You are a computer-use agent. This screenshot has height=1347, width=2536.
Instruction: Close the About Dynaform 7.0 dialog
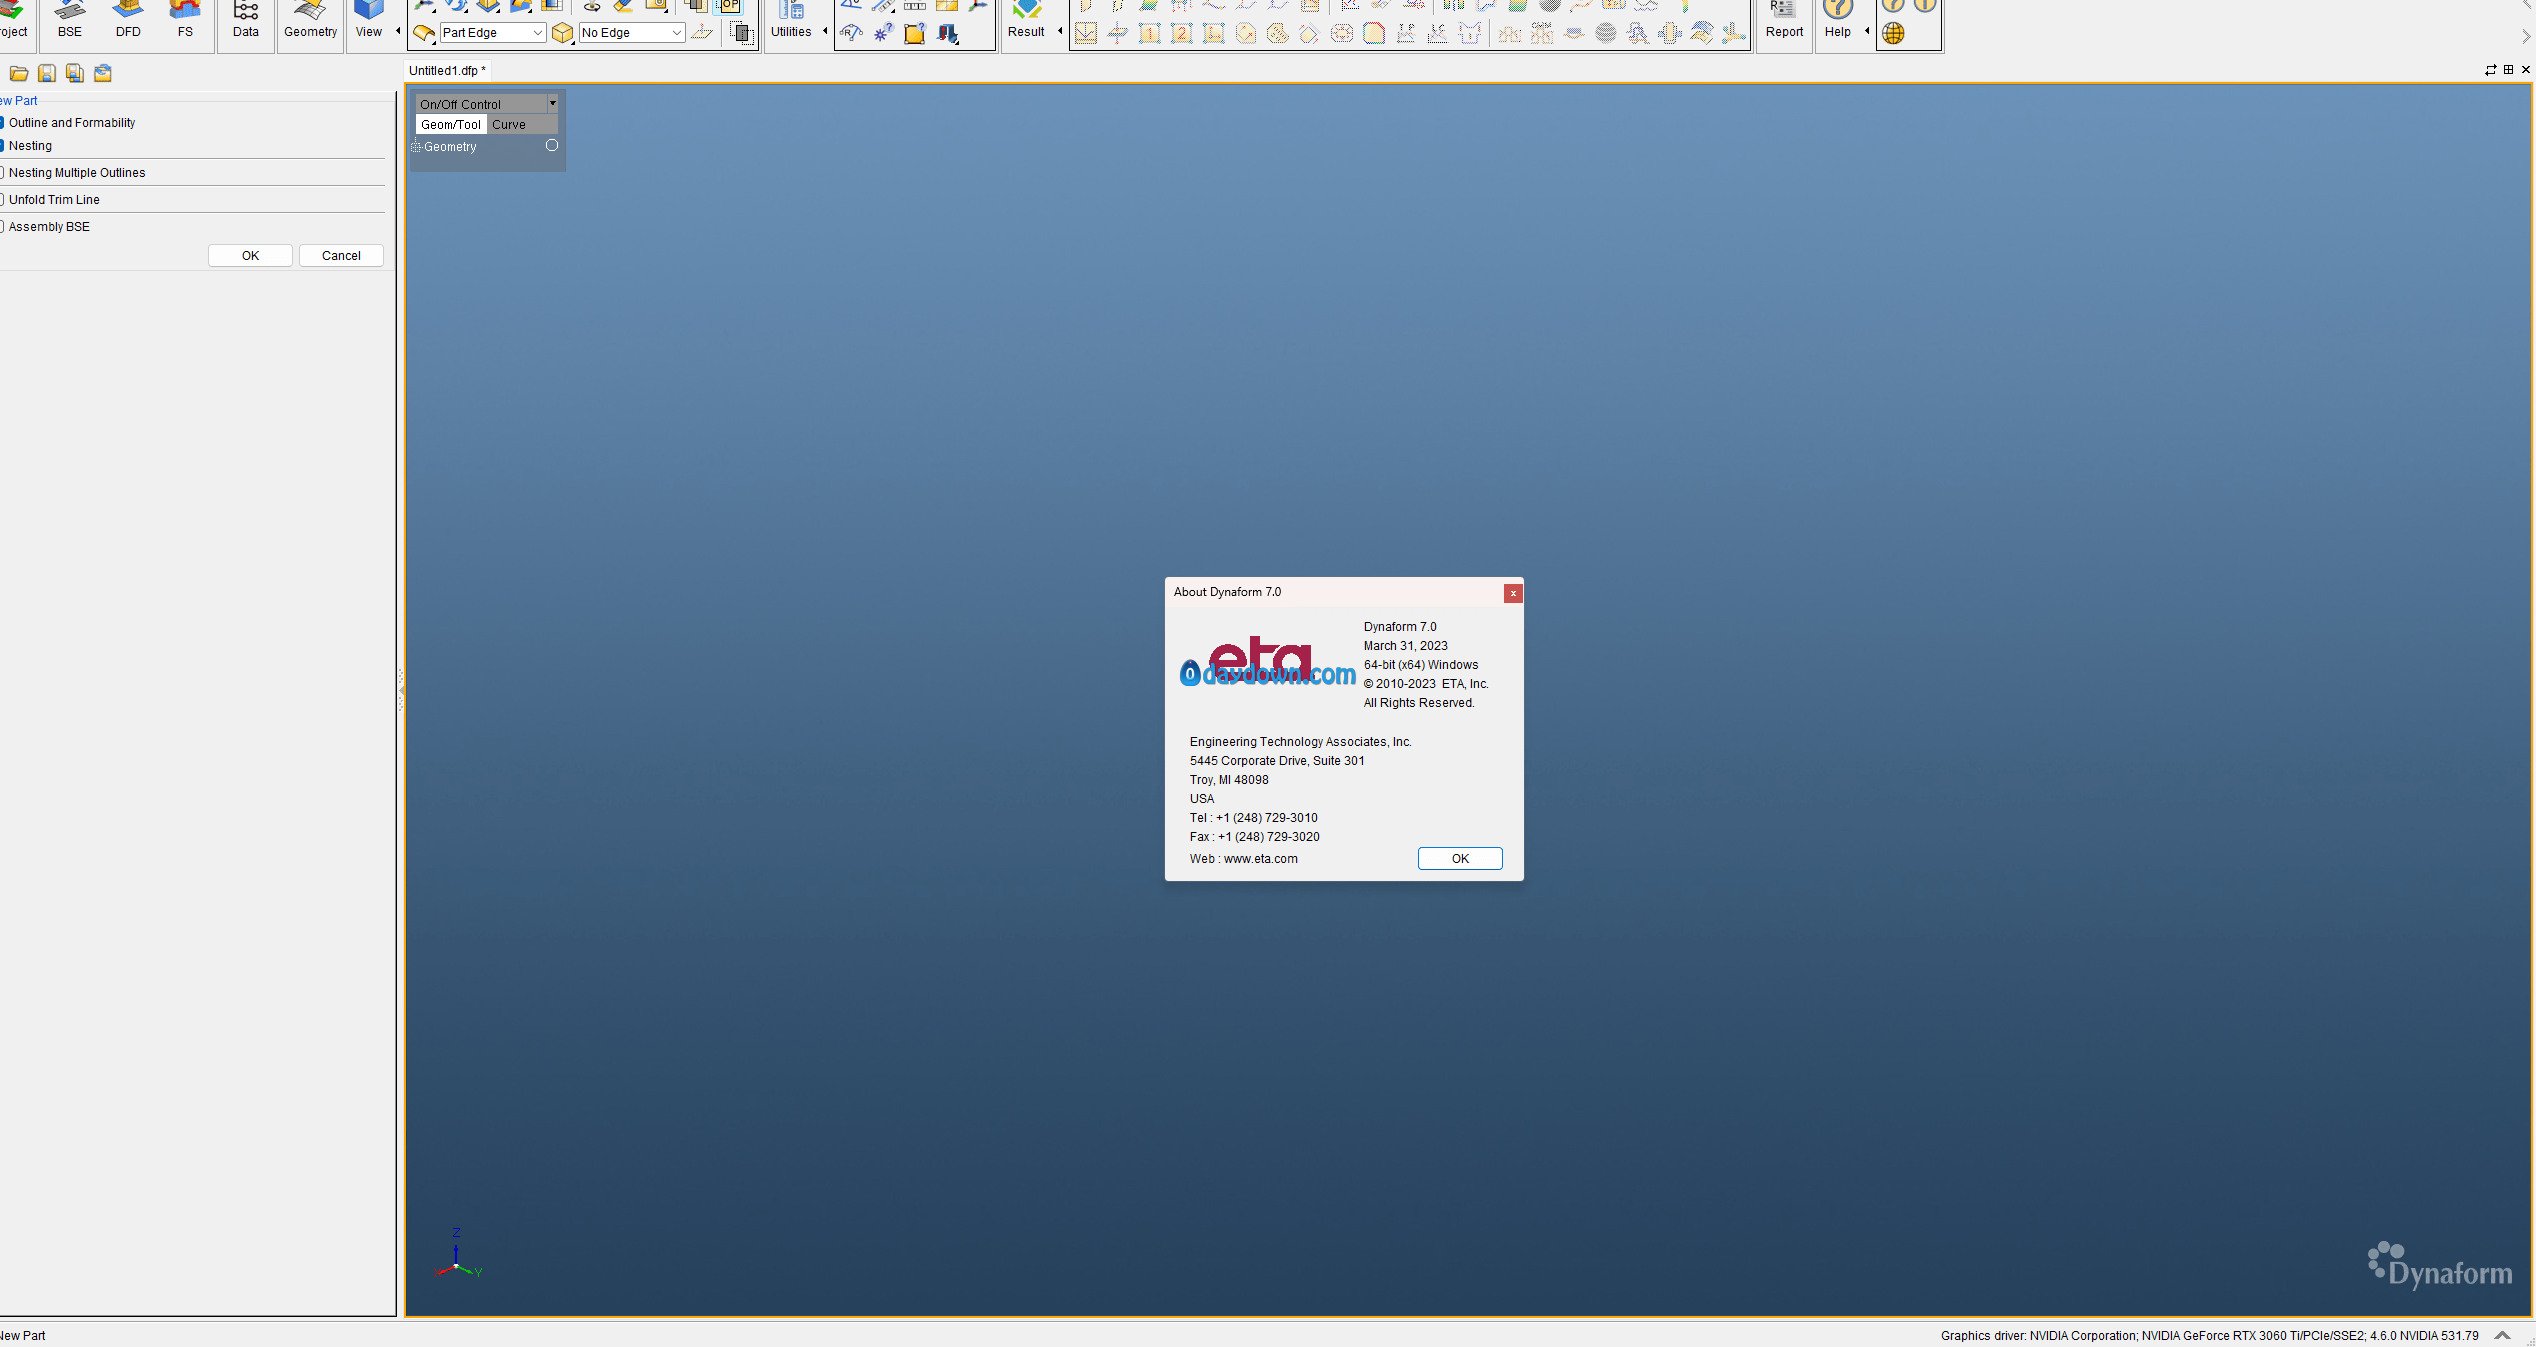coord(1513,594)
